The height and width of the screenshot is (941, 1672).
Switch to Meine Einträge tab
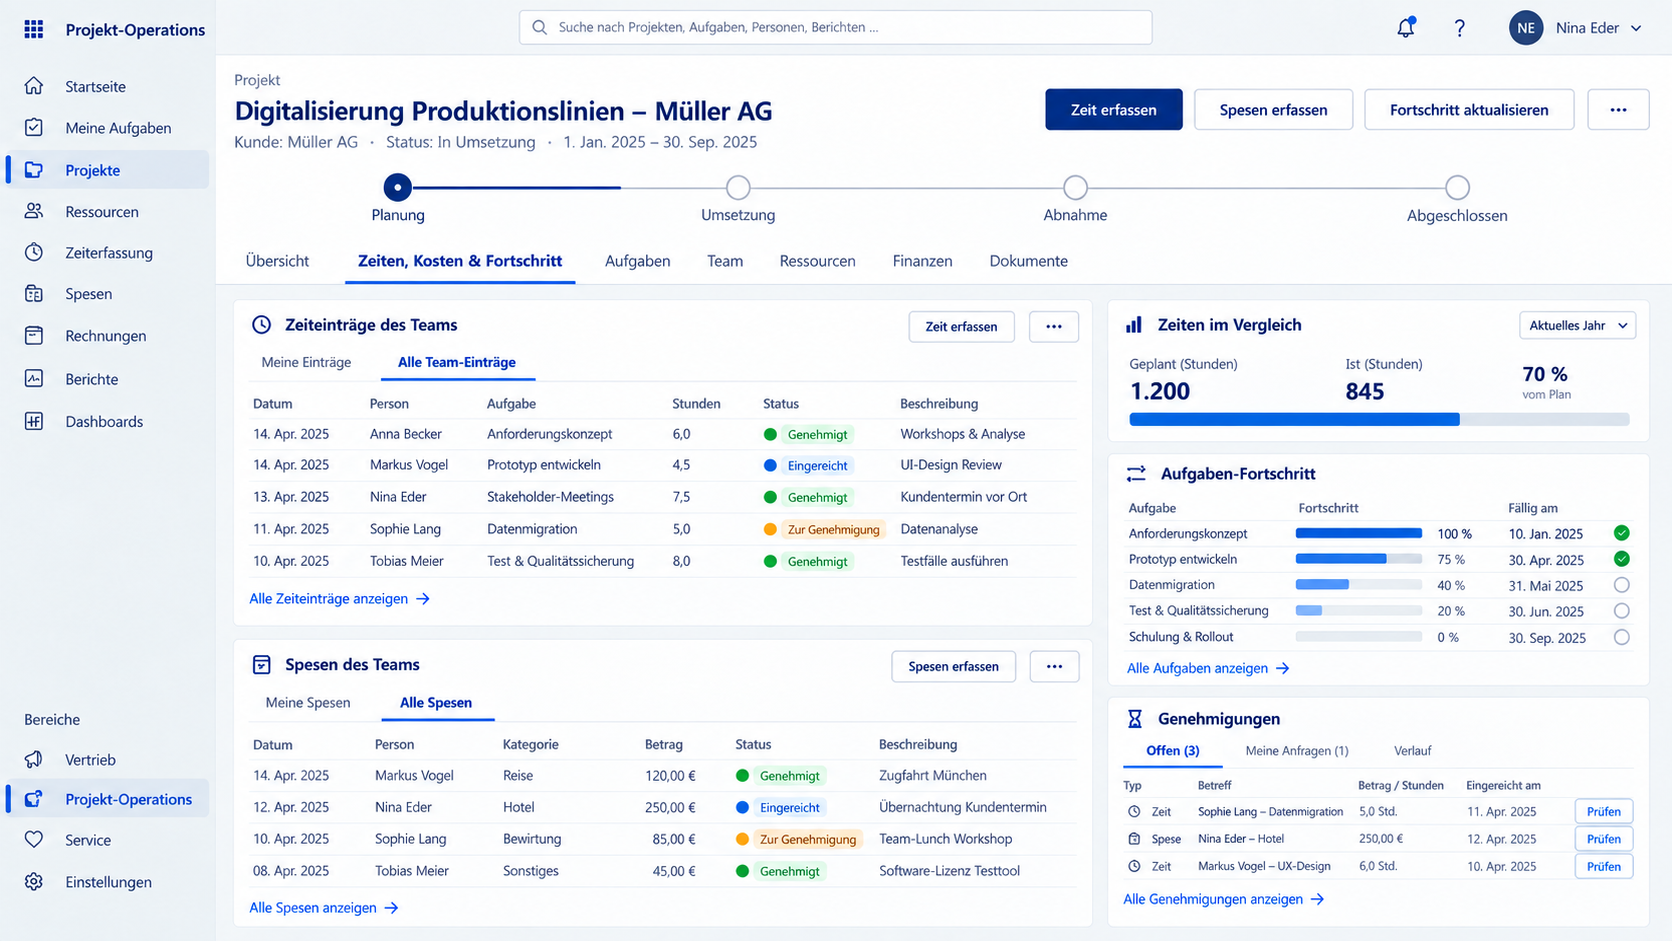click(x=306, y=362)
